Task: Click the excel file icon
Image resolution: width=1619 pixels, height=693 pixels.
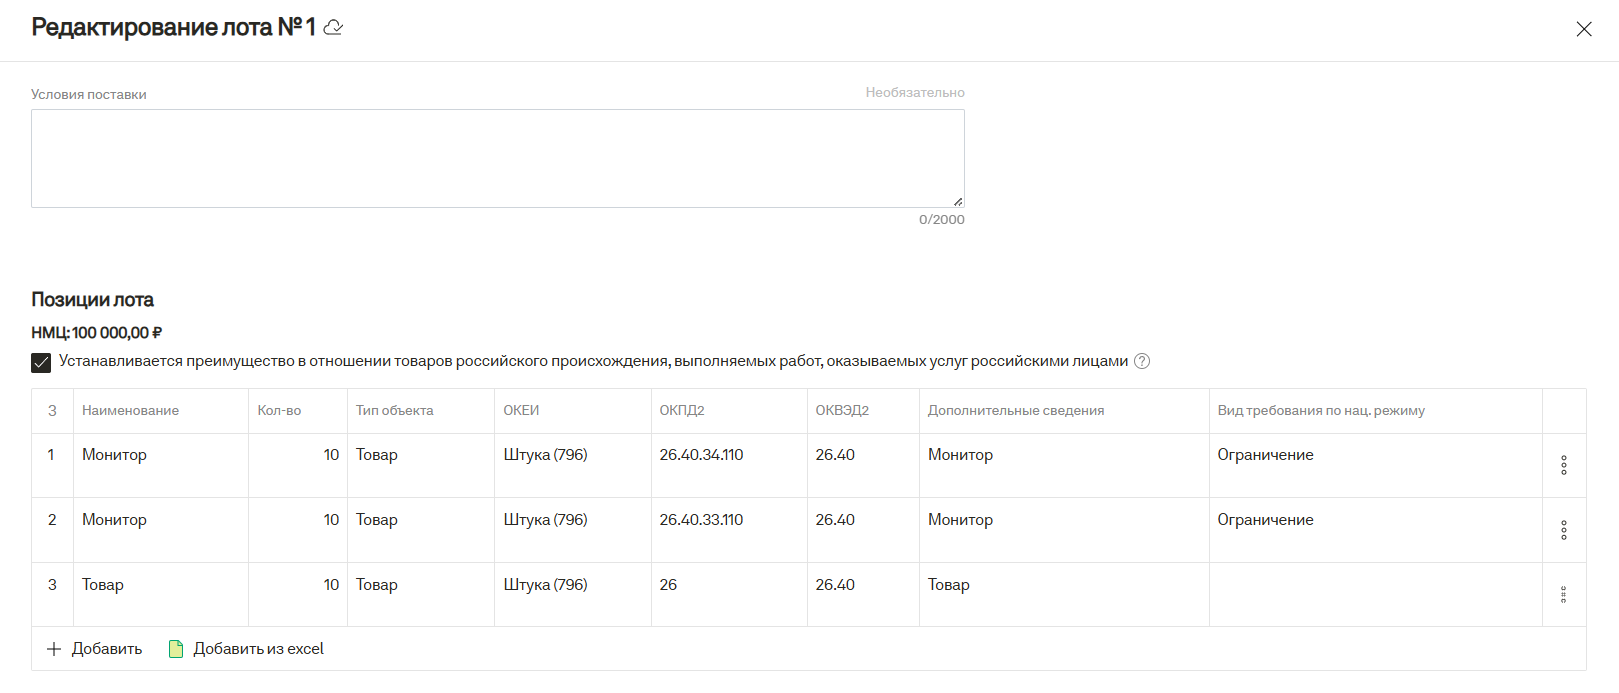Action: [x=176, y=649]
